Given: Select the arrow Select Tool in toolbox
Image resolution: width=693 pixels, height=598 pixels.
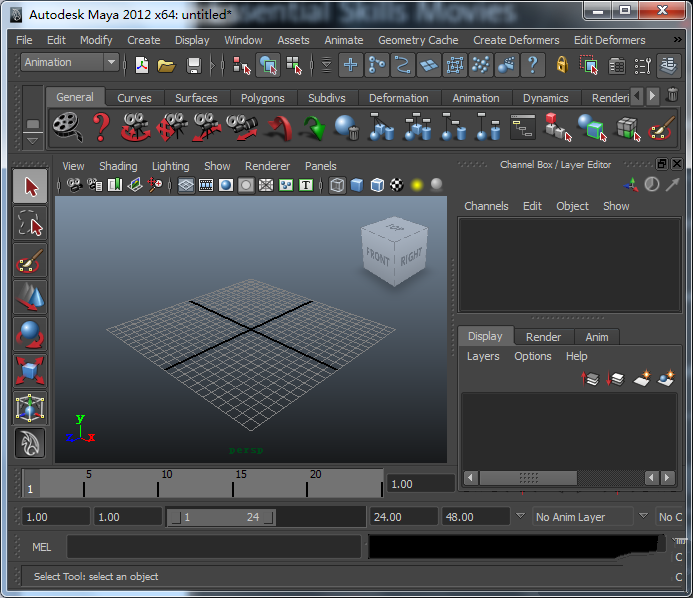Looking at the screenshot, I should [x=30, y=187].
